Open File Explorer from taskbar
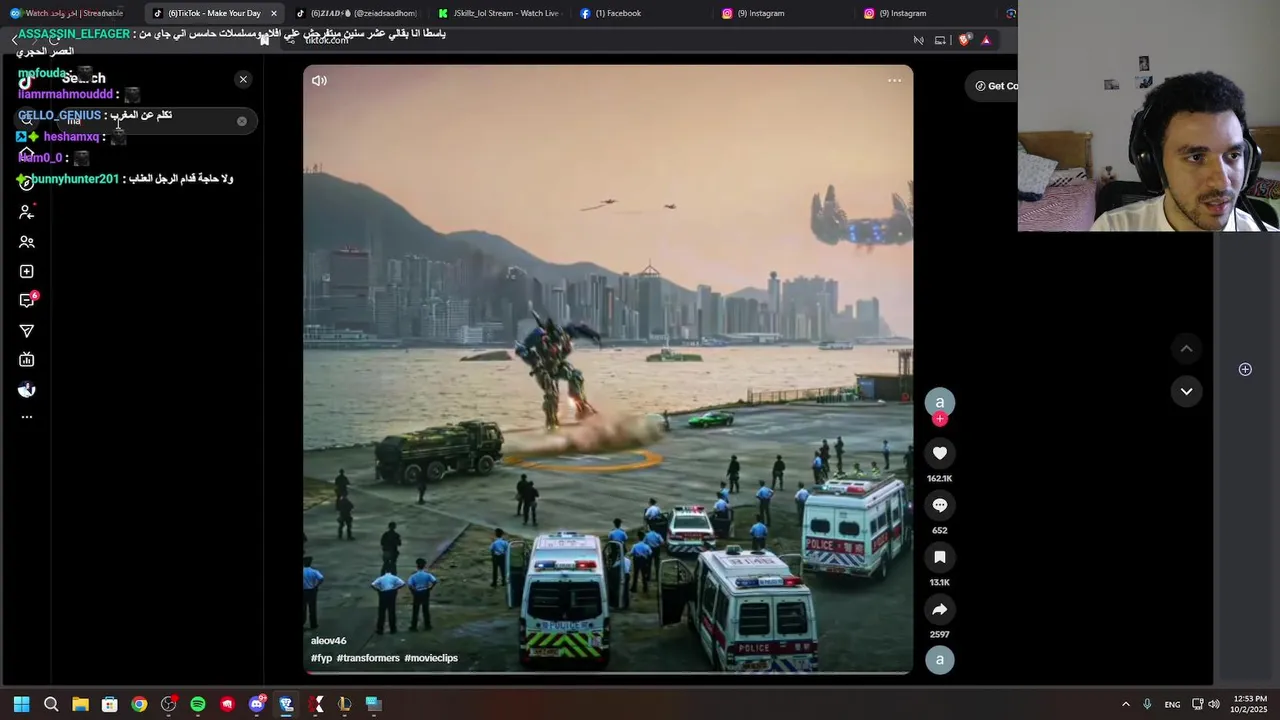 click(x=80, y=704)
